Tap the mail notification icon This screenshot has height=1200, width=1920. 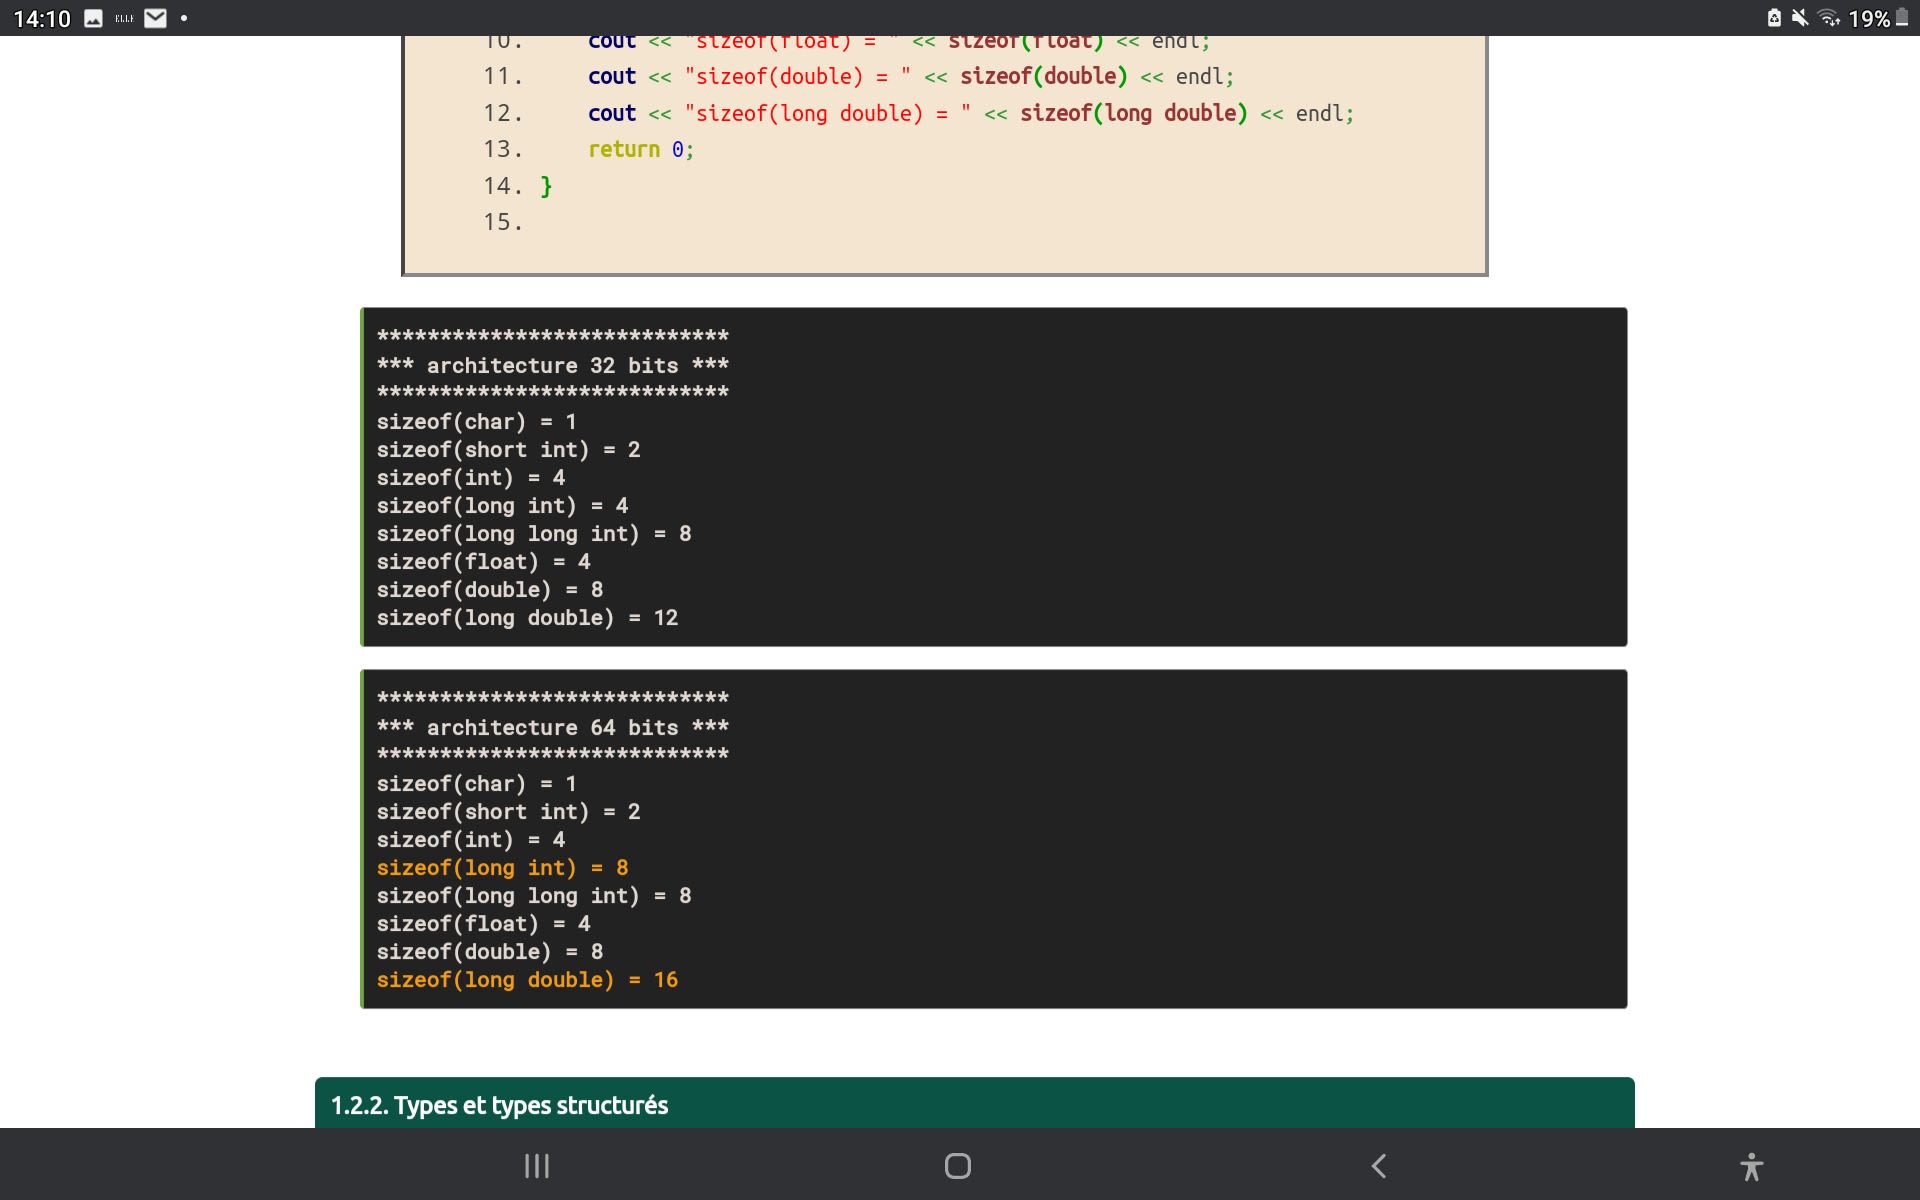click(x=155, y=18)
